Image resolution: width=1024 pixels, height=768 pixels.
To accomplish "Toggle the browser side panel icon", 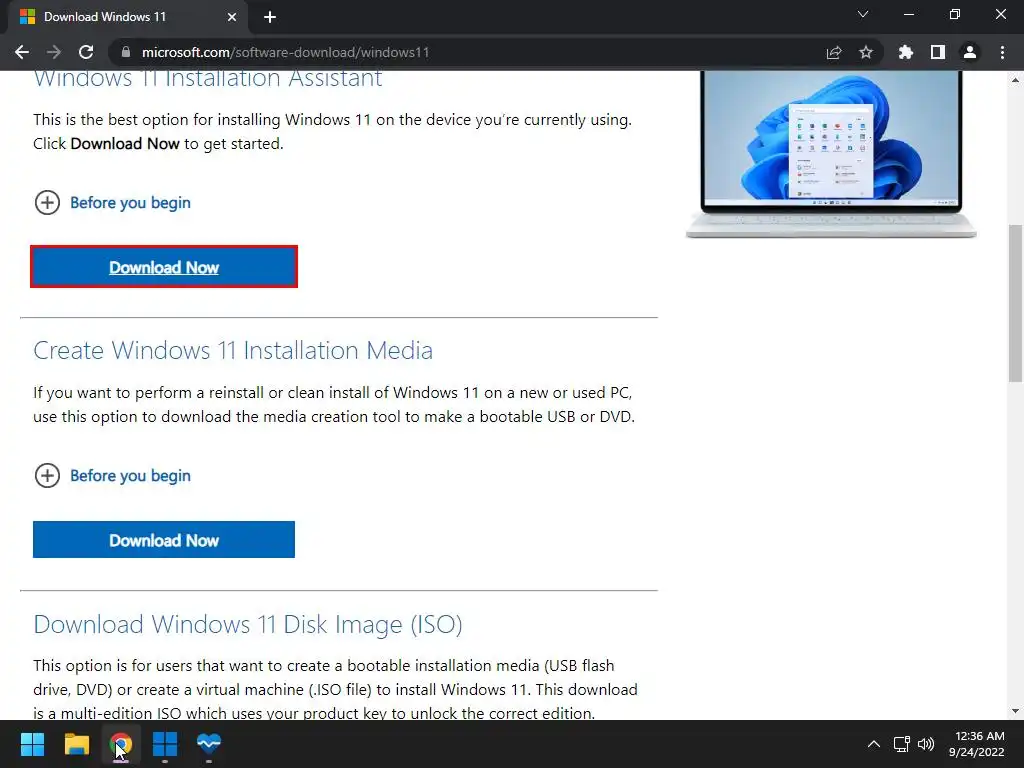I will point(938,52).
